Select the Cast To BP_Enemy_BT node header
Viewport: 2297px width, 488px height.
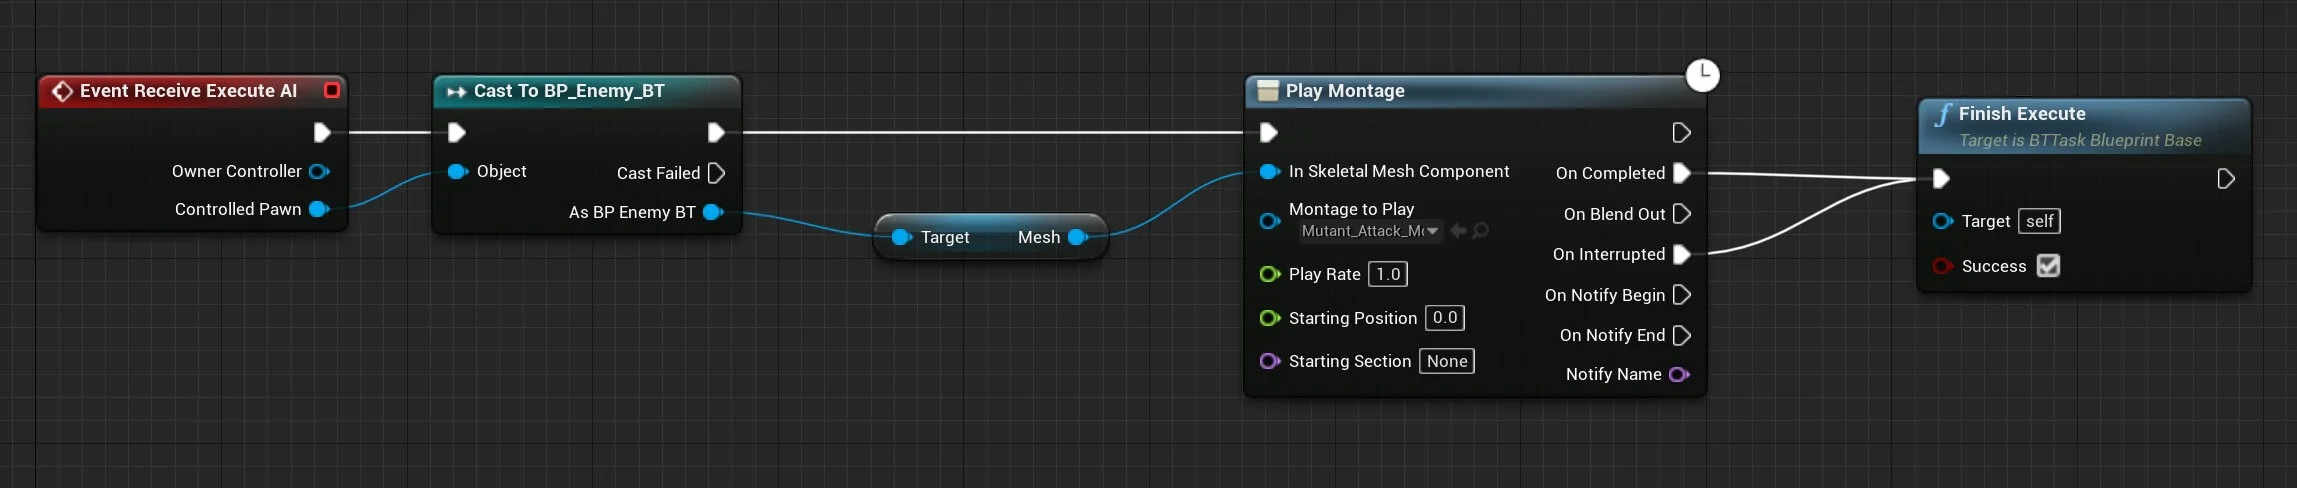point(568,91)
